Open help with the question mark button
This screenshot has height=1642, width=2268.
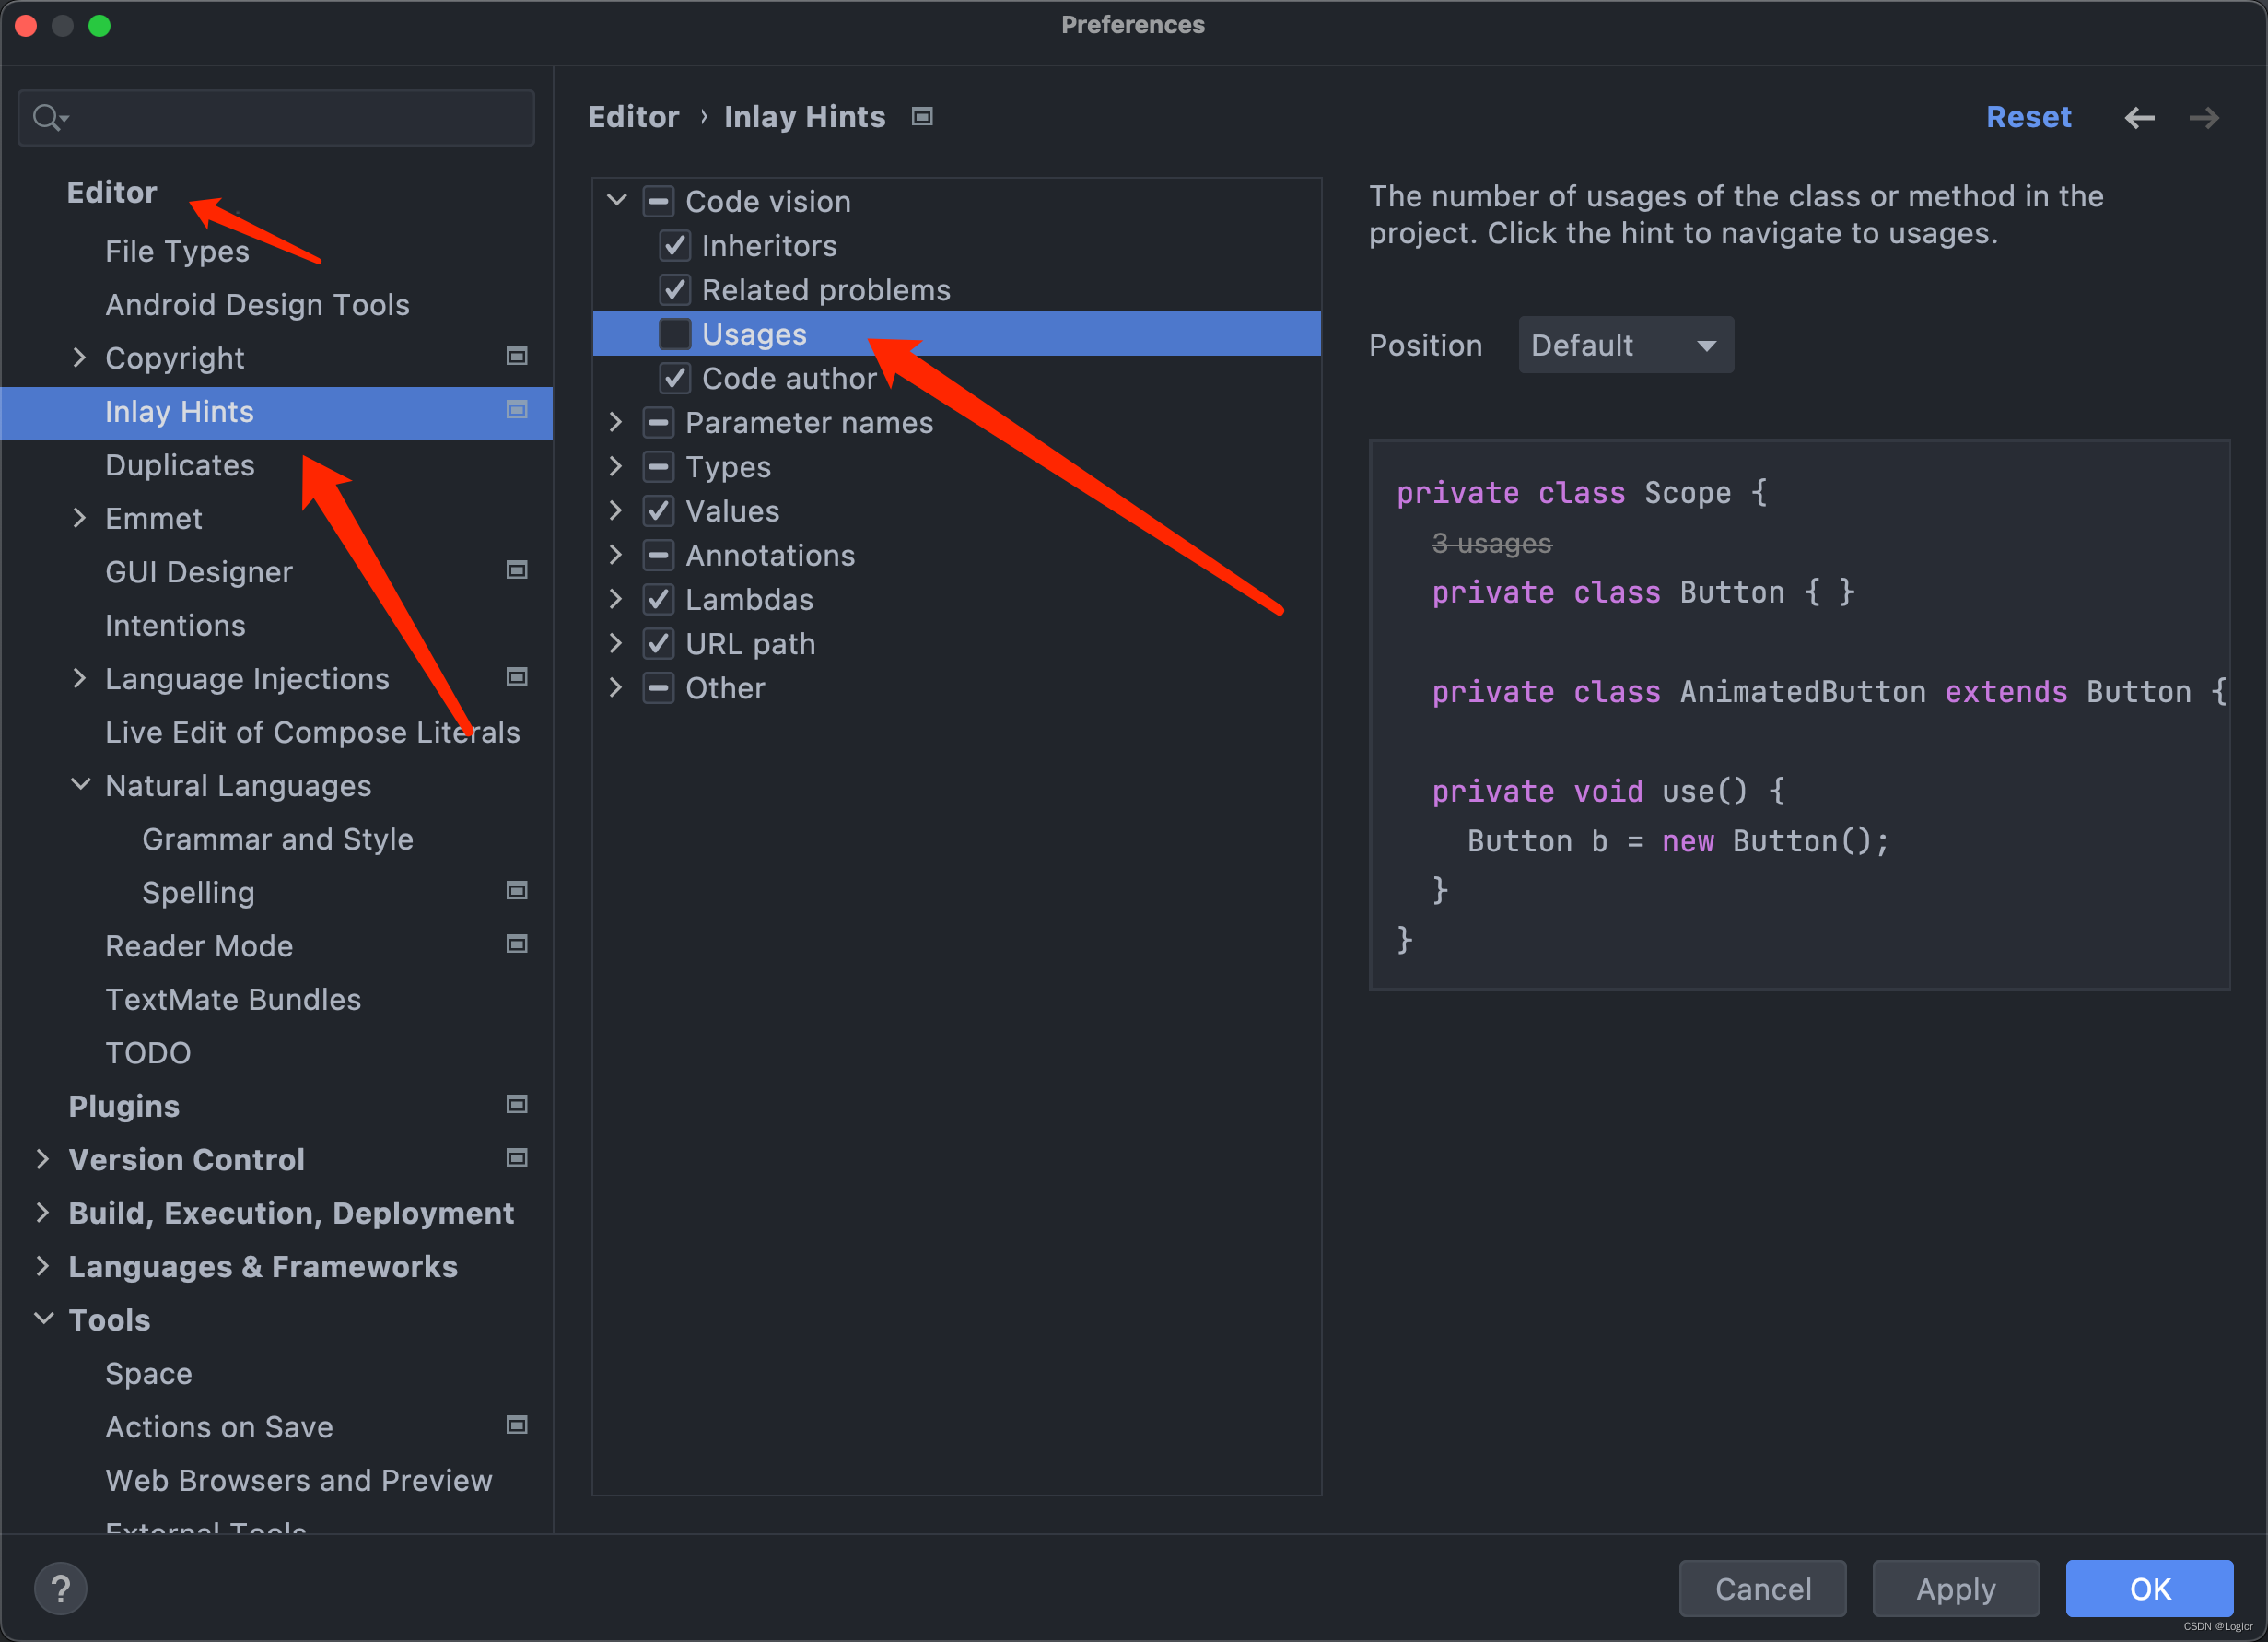click(x=61, y=1588)
